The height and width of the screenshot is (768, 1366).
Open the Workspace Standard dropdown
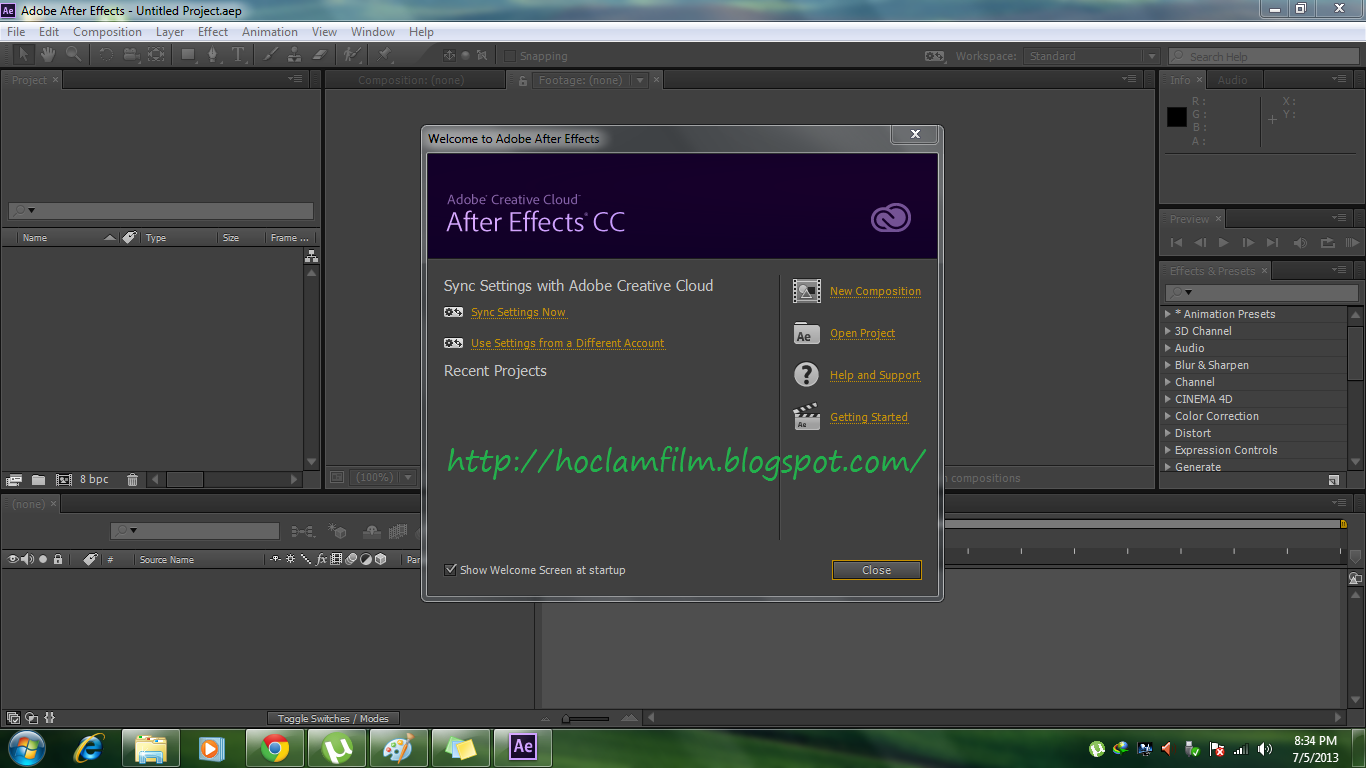[1091, 56]
